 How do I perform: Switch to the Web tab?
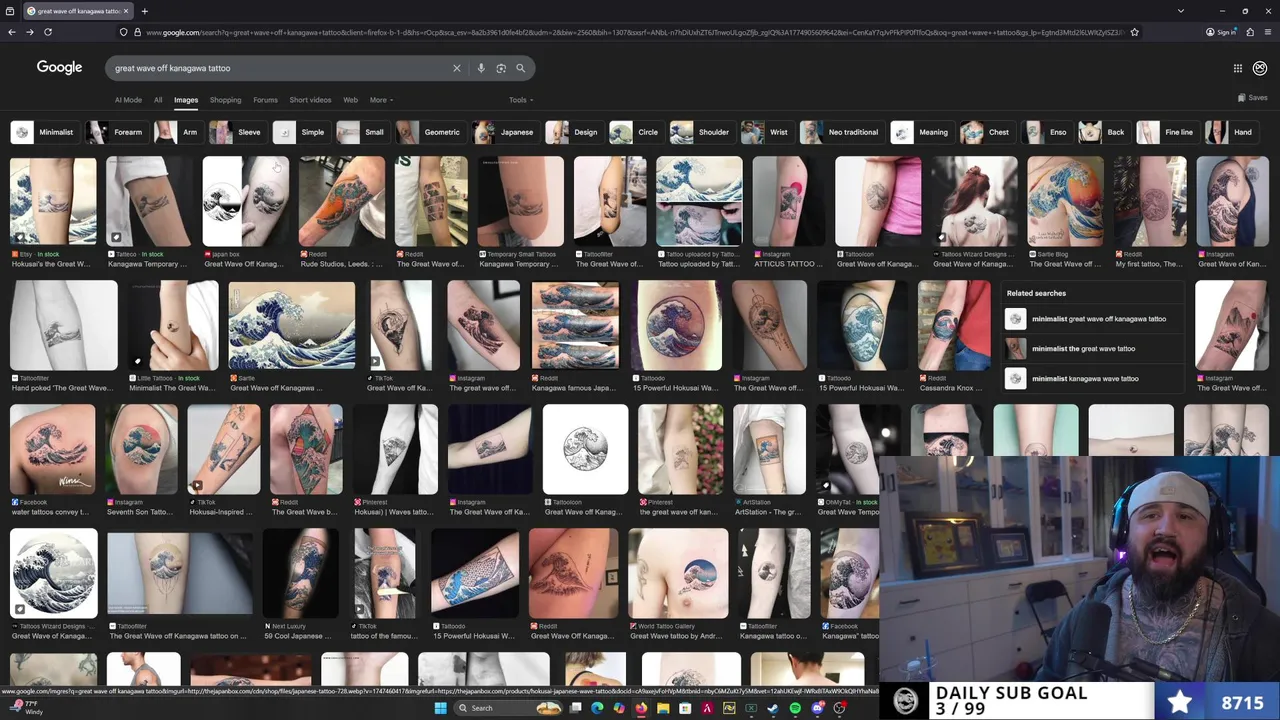tap(350, 100)
